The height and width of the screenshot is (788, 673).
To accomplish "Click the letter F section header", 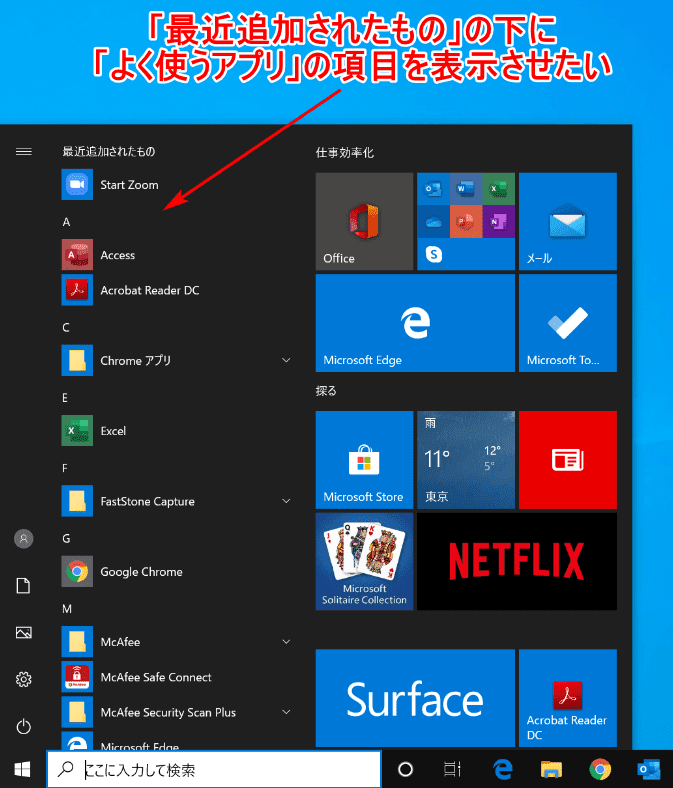I will pyautogui.click(x=65, y=468).
